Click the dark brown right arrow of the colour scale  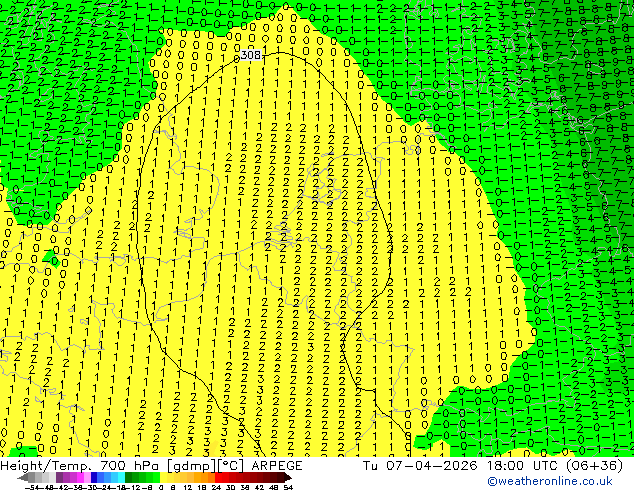point(288,477)
